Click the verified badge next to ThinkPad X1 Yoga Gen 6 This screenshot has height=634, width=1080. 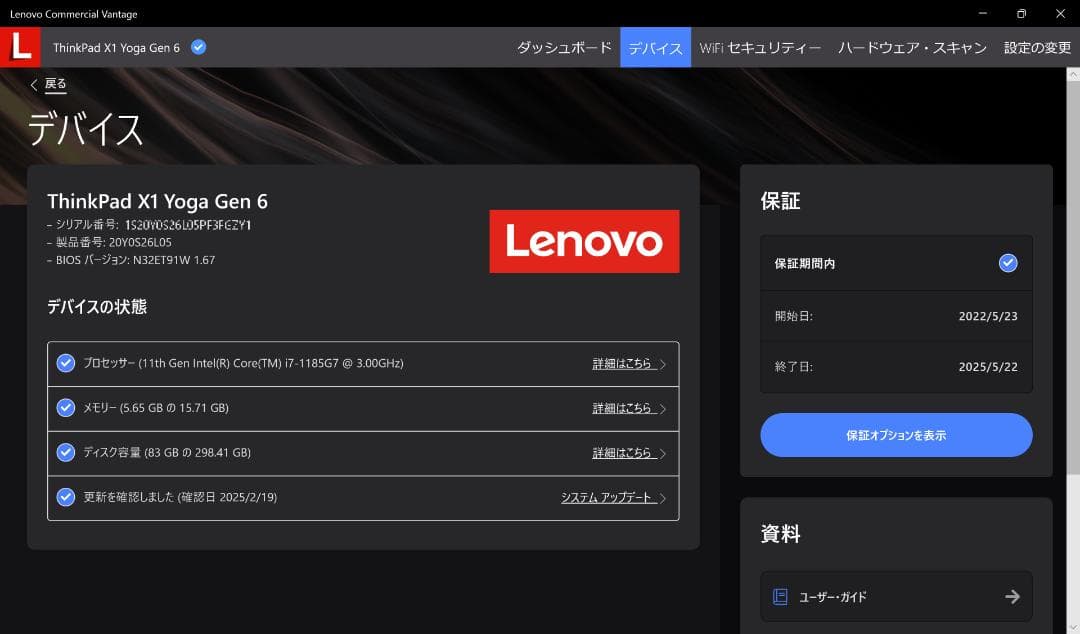[197, 46]
